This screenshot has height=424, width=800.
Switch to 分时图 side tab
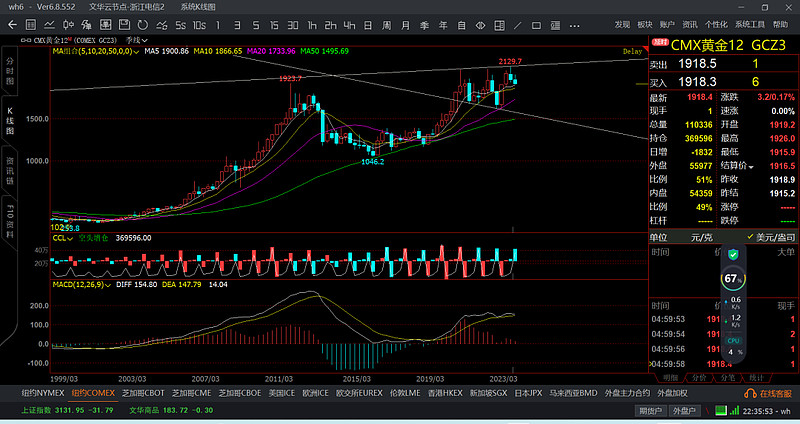tap(10, 71)
